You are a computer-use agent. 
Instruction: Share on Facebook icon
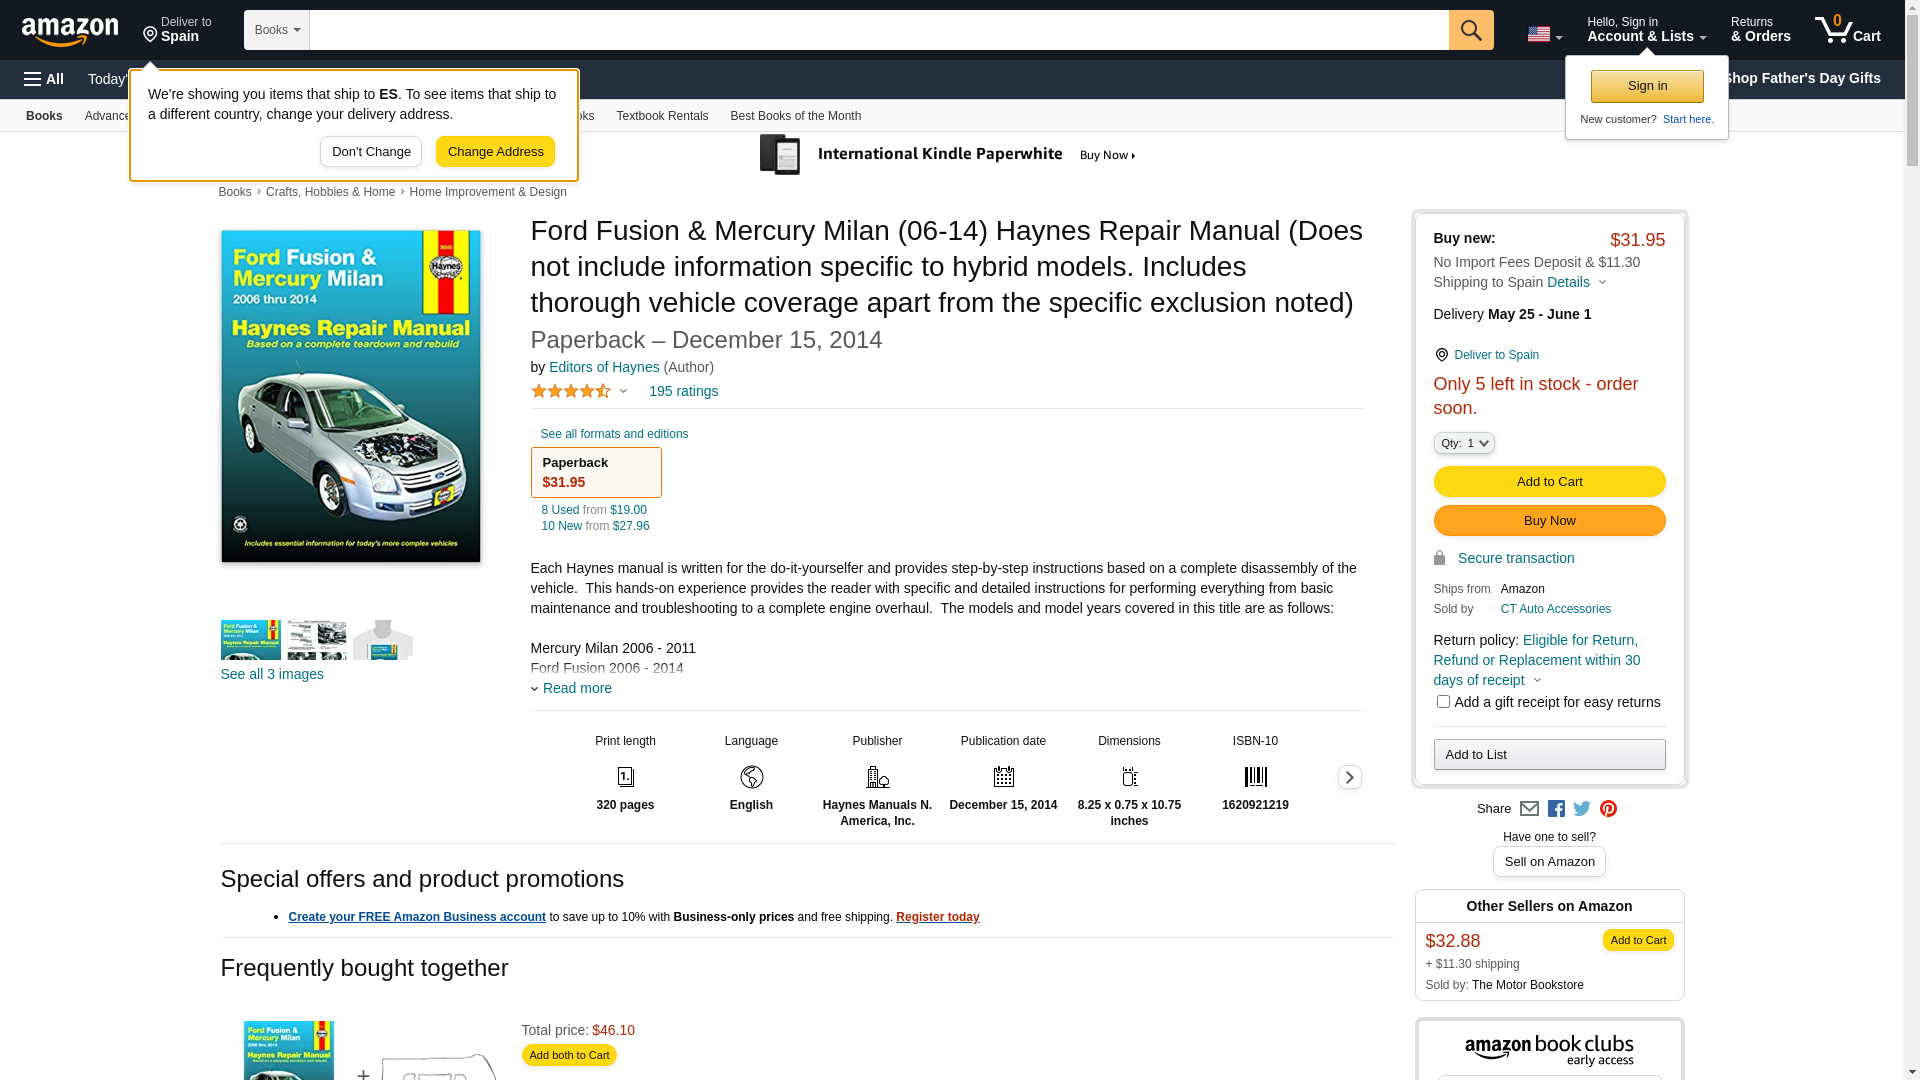coord(1556,809)
